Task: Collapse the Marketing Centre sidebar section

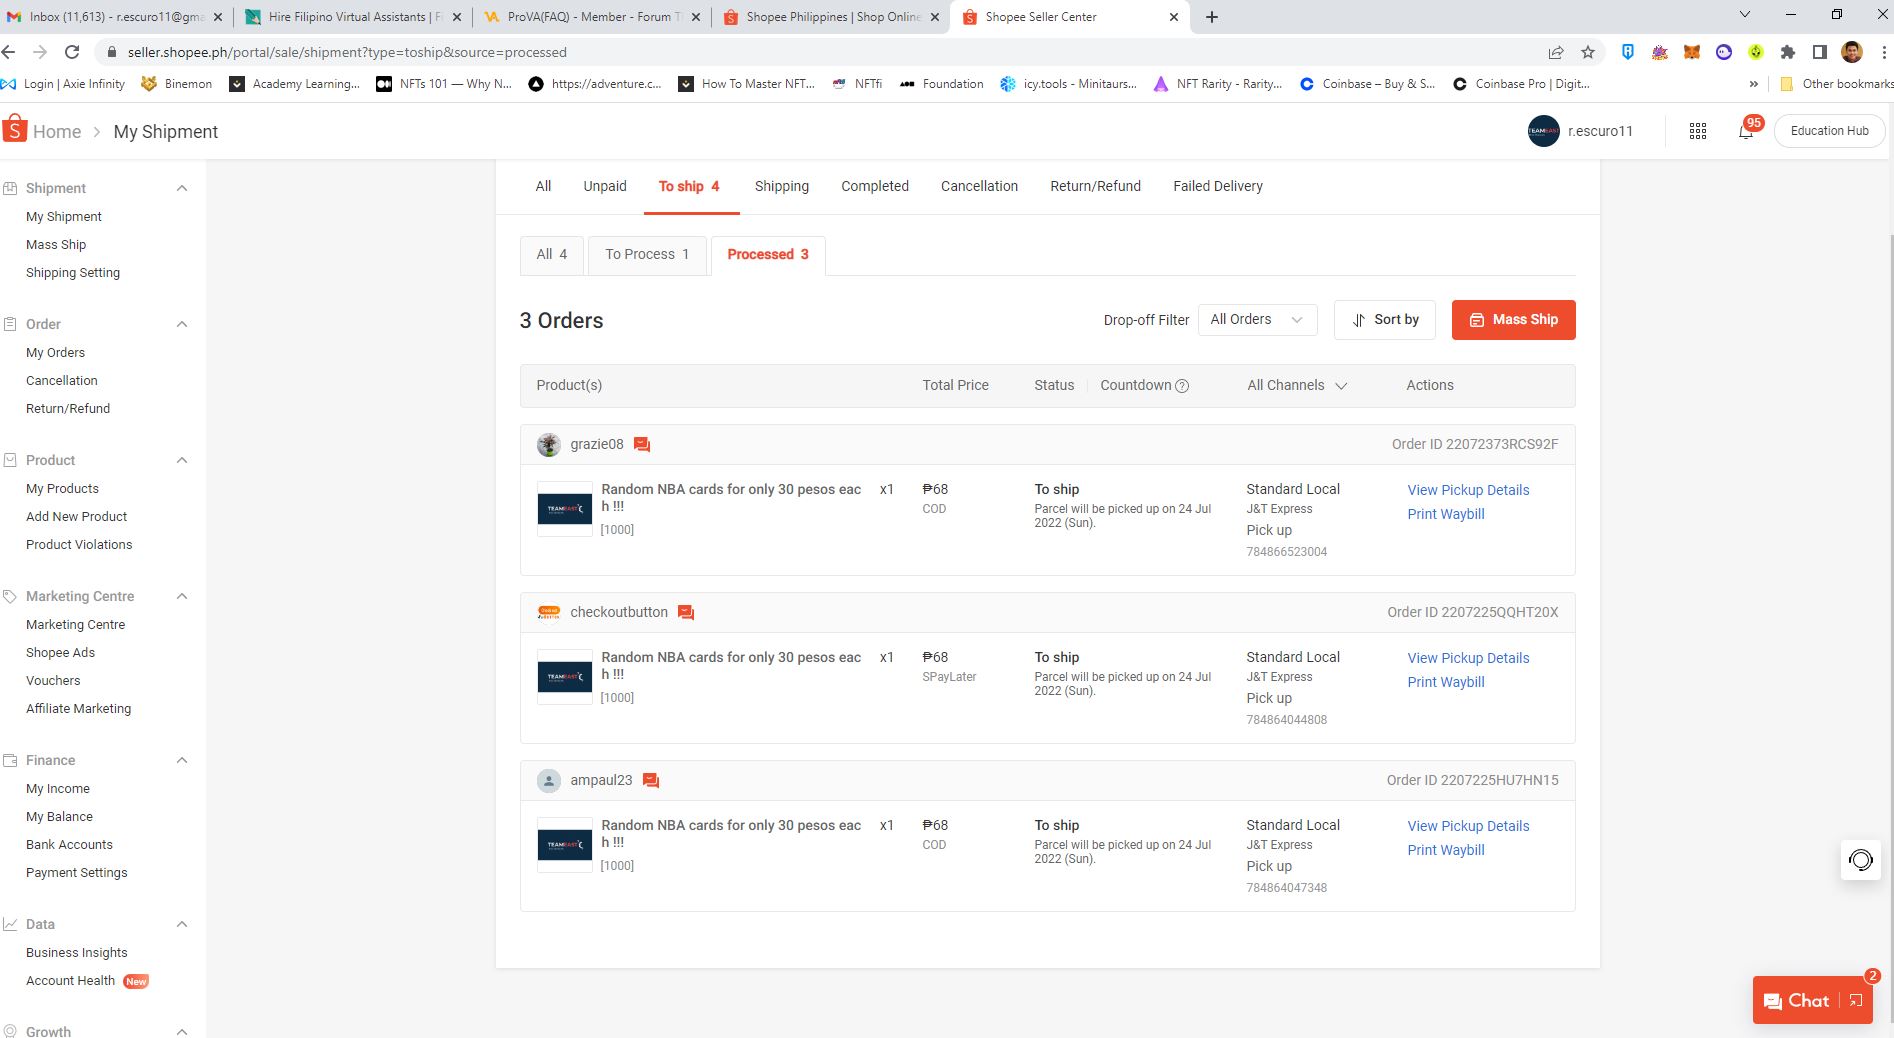Action: pos(182,596)
